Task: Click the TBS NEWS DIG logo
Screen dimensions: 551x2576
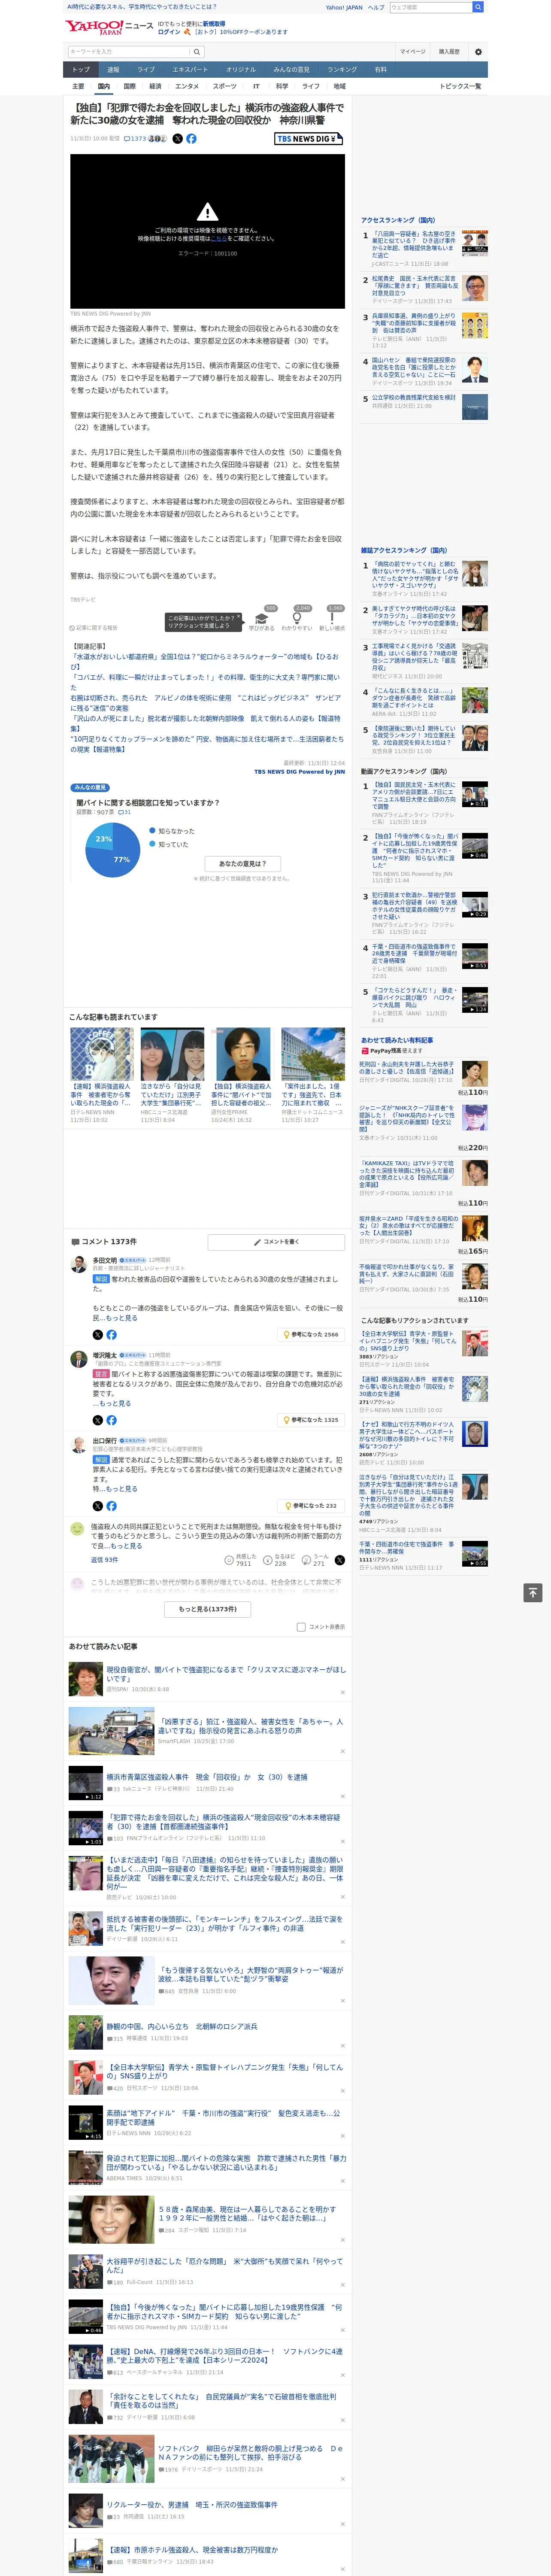Action: tap(309, 139)
